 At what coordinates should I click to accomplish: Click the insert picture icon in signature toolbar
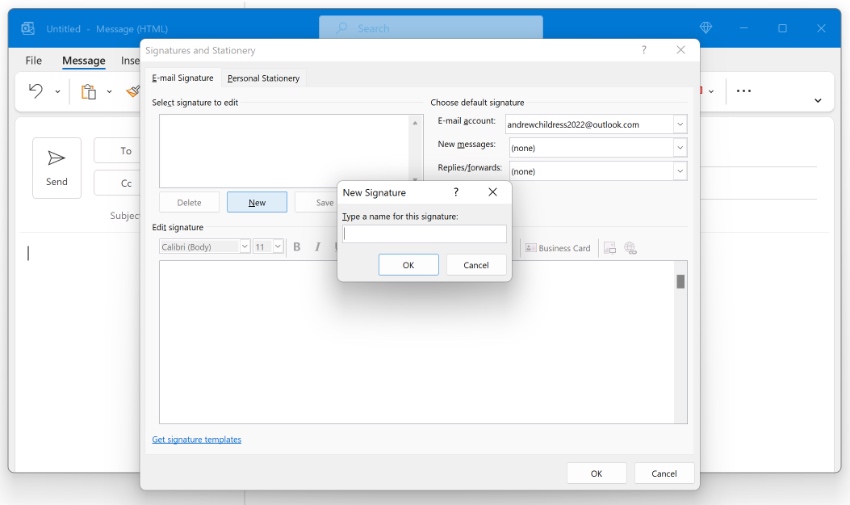[610, 248]
